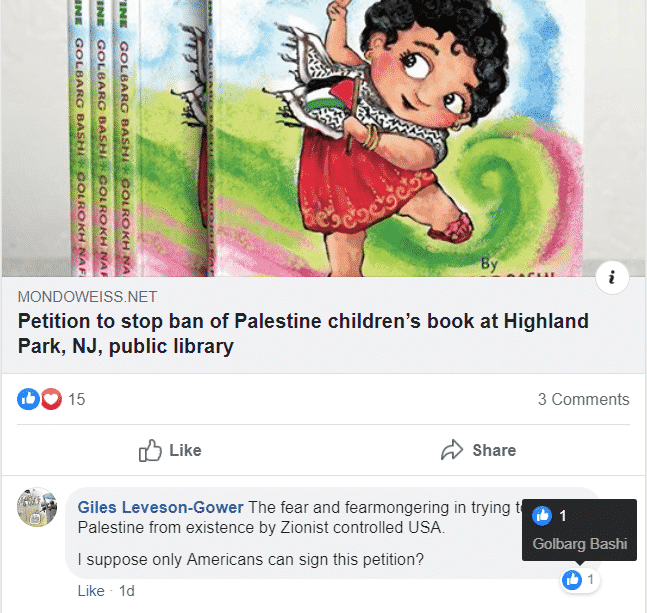The height and width of the screenshot is (613, 647).
Task: Click the comment text about the petition
Action: [x=251, y=559]
